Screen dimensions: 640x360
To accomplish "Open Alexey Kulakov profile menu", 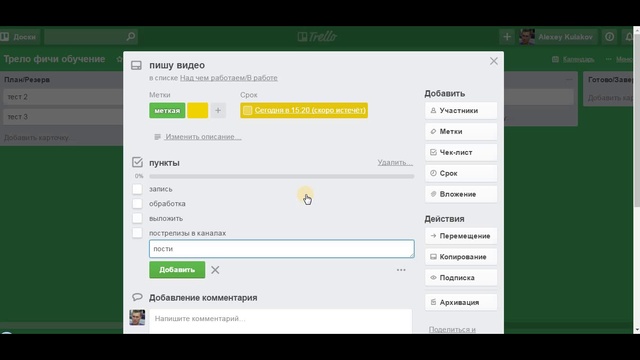I will [x=558, y=37].
